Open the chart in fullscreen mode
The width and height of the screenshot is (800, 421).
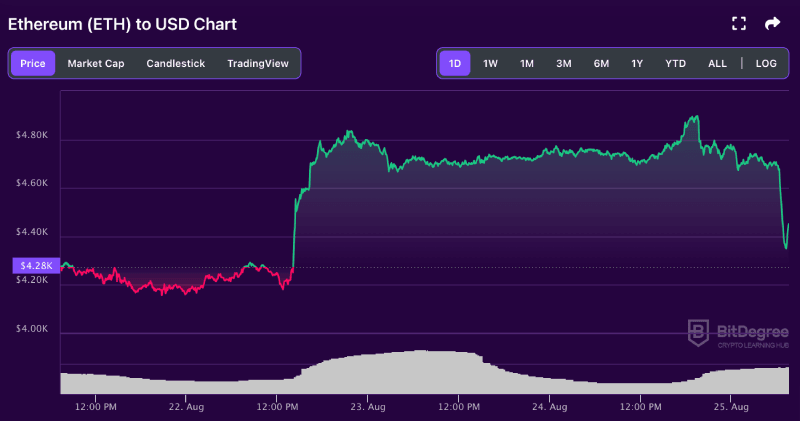click(739, 23)
